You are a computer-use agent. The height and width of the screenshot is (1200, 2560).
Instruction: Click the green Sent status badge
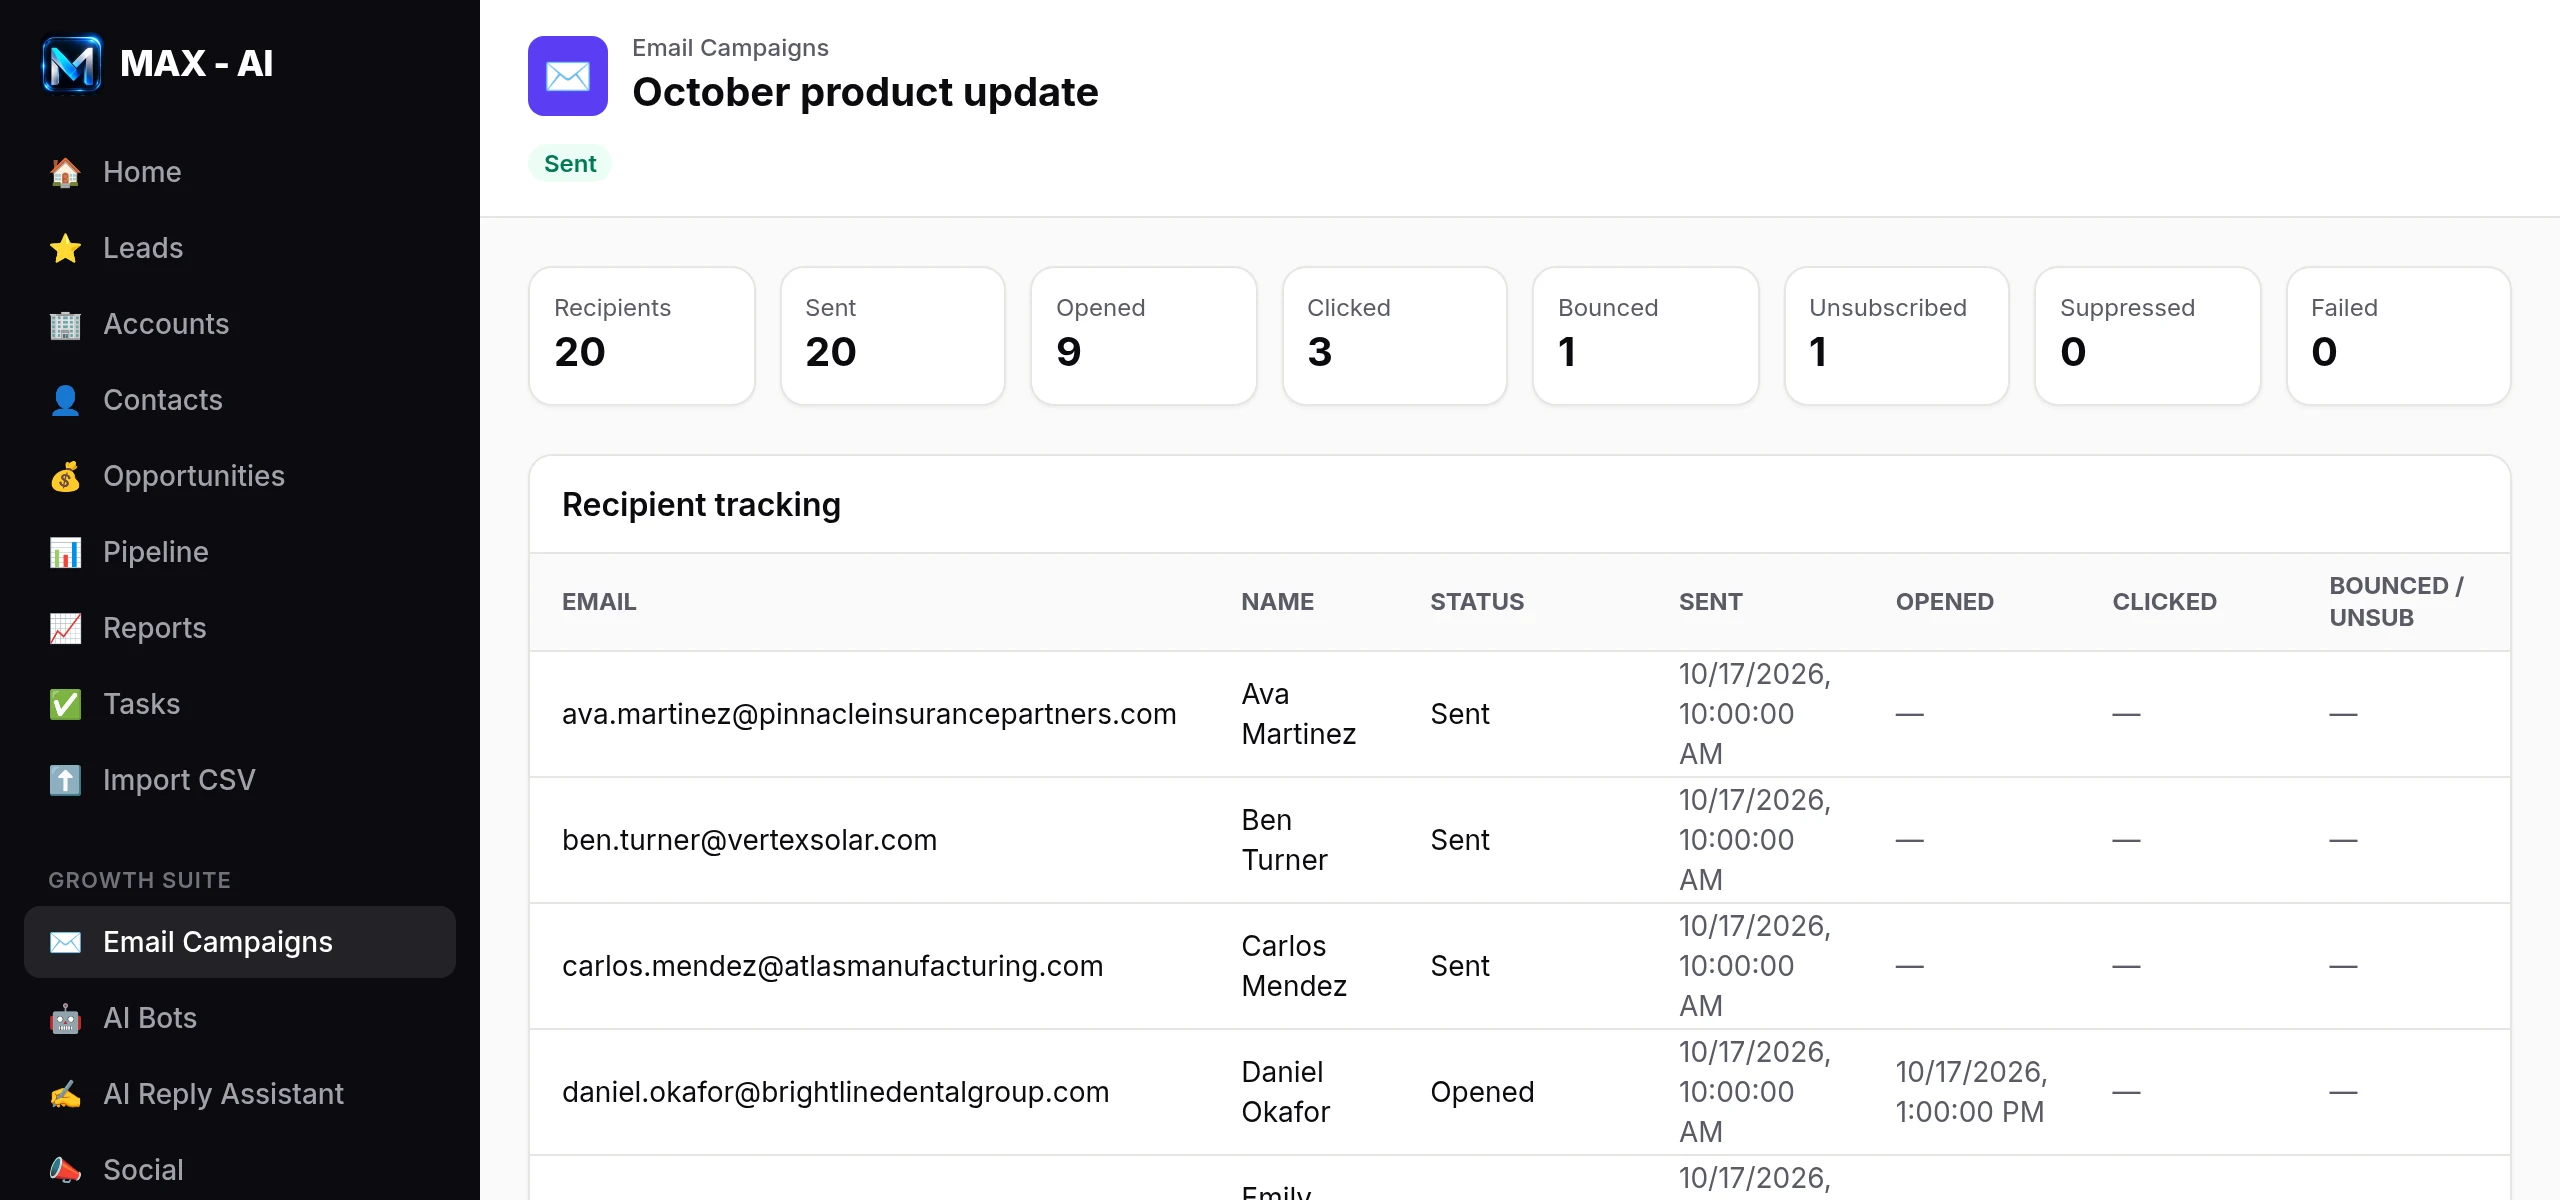570,164
